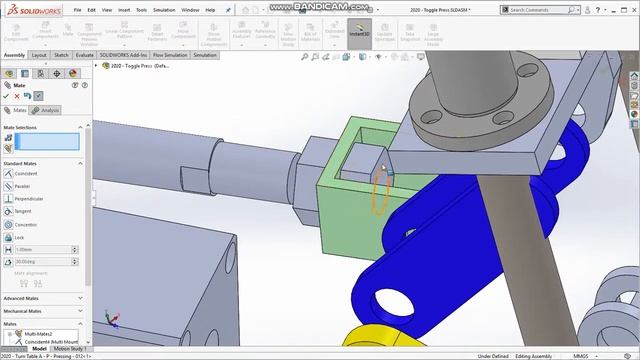
Task: Toggle the keep-visible pushpin in Mate panel
Action: point(38,96)
